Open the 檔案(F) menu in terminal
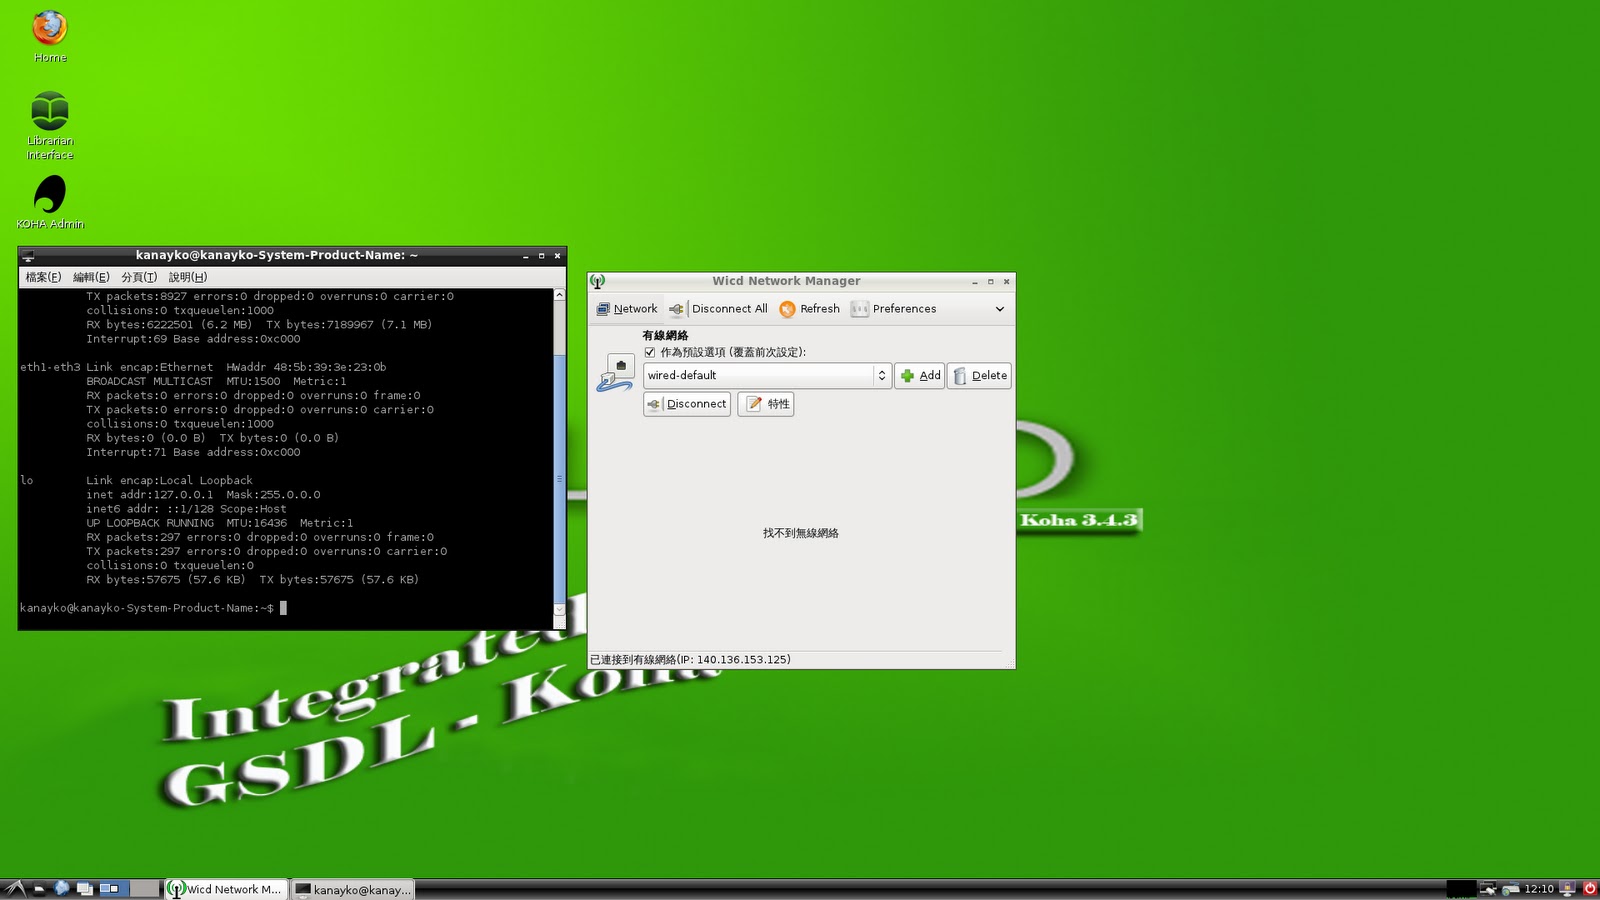The height and width of the screenshot is (900, 1600). coord(43,277)
